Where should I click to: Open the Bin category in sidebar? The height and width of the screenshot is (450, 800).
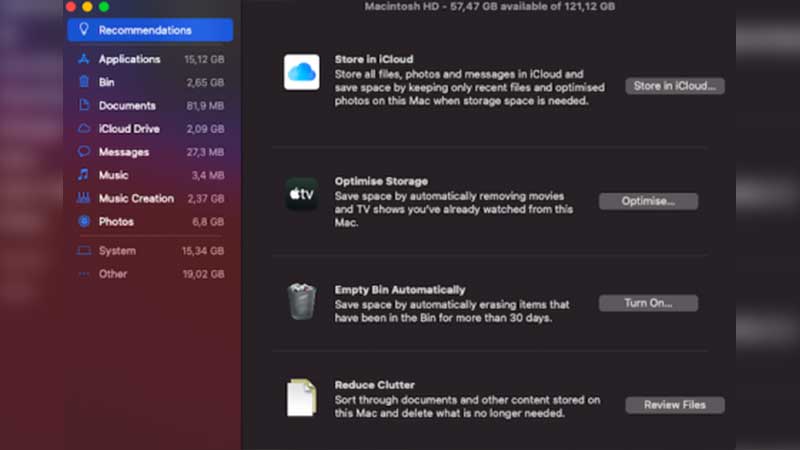click(150, 82)
